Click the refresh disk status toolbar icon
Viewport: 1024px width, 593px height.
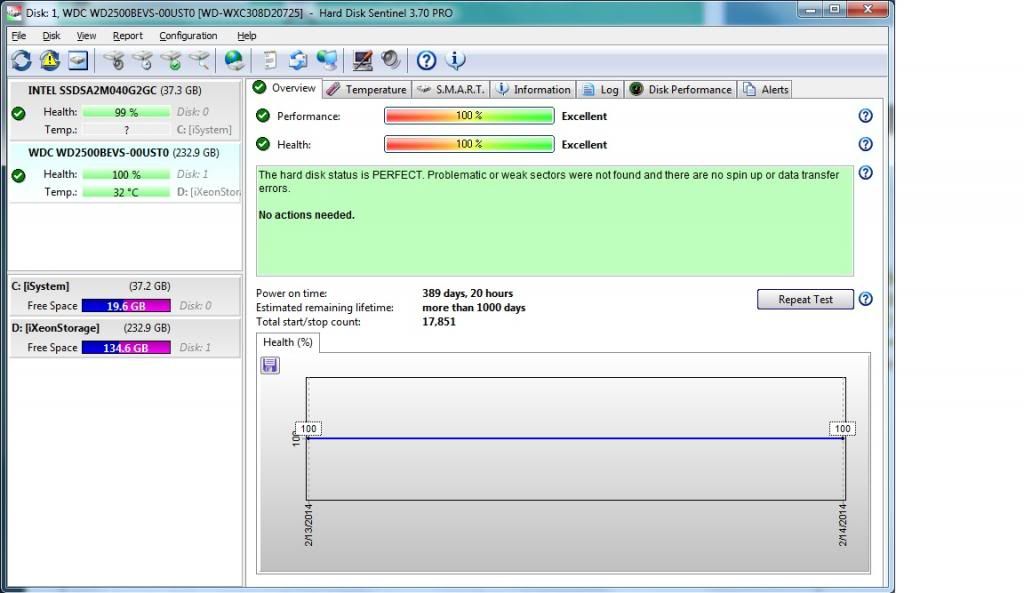tap(21, 61)
